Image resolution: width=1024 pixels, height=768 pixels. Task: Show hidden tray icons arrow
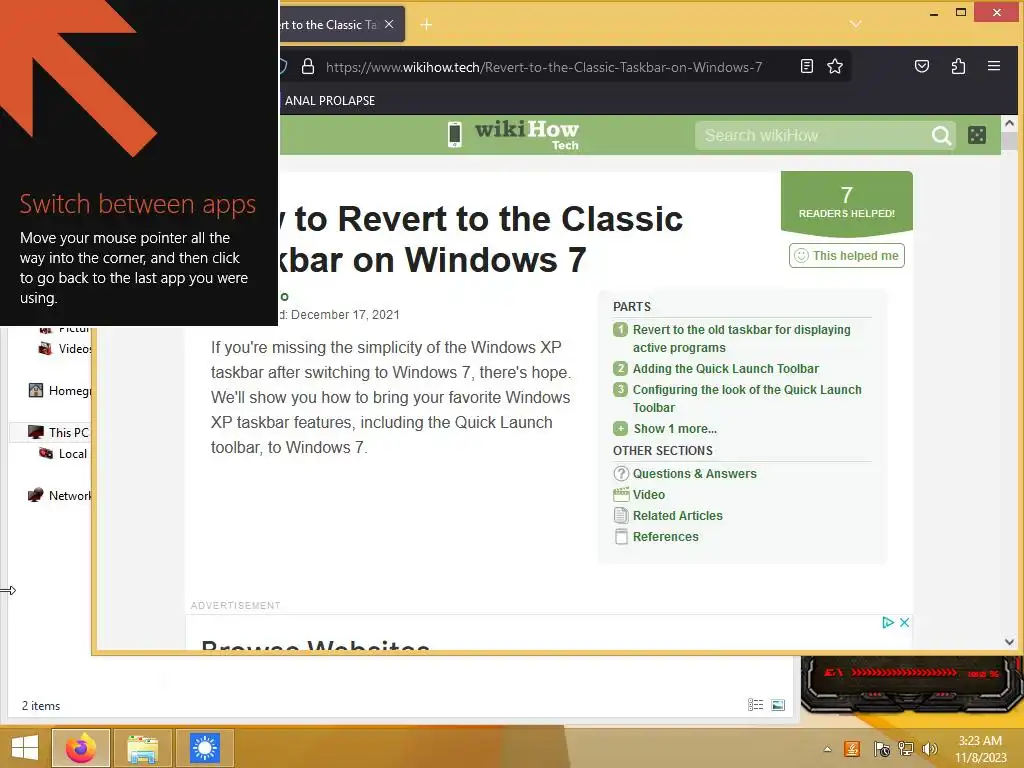827,749
